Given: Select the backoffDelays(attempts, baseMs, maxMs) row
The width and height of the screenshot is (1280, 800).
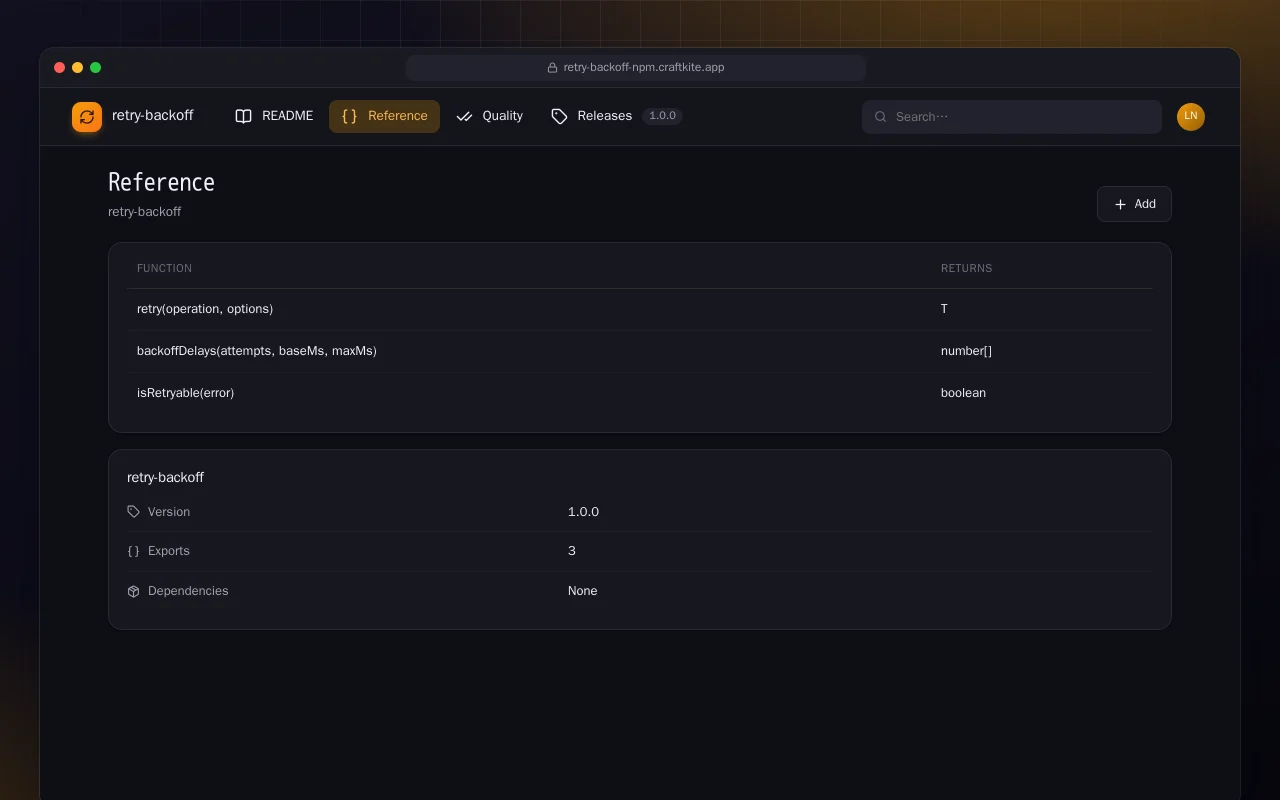Looking at the screenshot, I should pos(640,351).
